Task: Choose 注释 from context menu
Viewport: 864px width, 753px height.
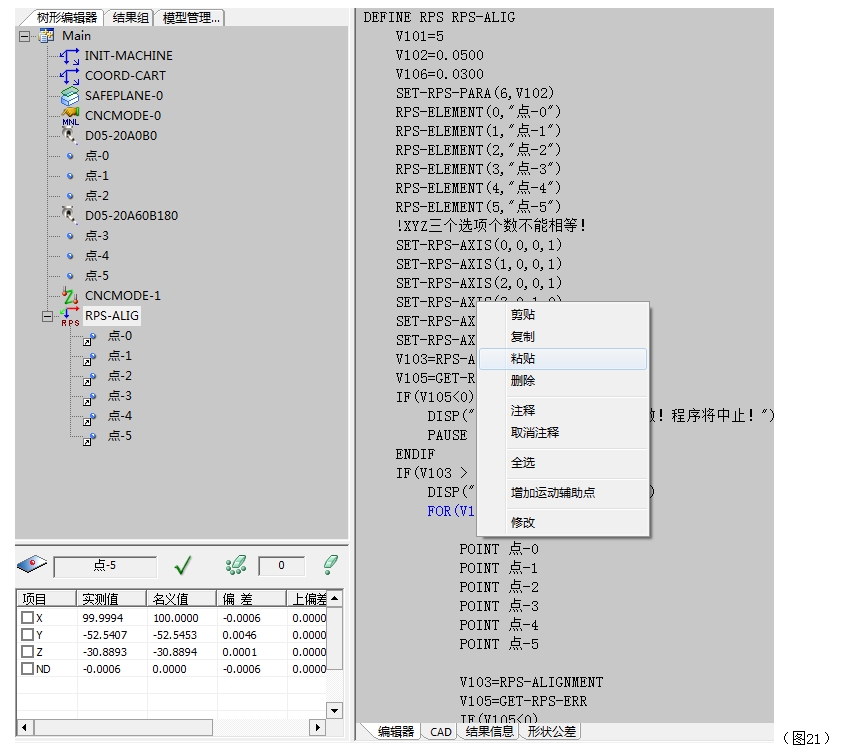Action: coord(563,410)
